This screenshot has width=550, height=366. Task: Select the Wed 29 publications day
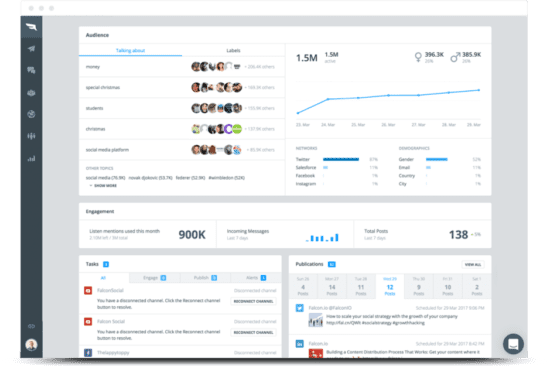[390, 286]
